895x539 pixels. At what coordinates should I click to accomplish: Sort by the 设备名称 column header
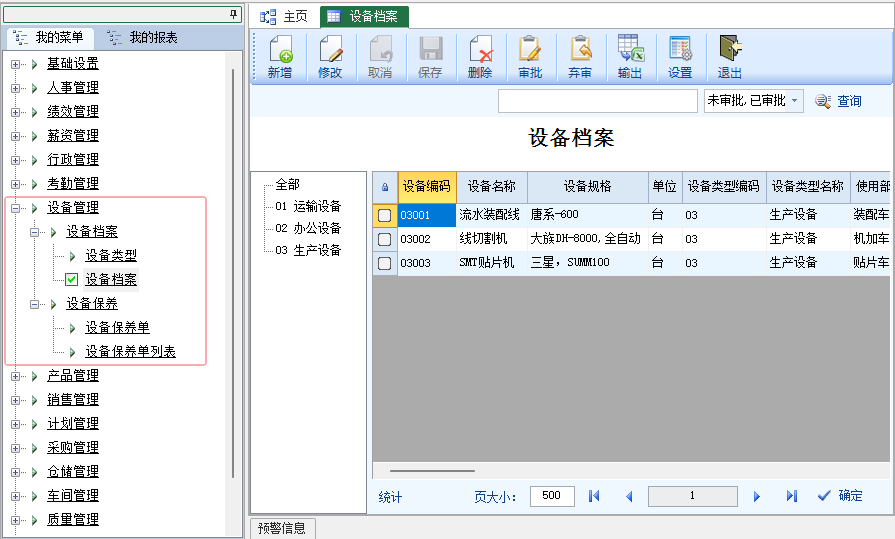pos(492,187)
